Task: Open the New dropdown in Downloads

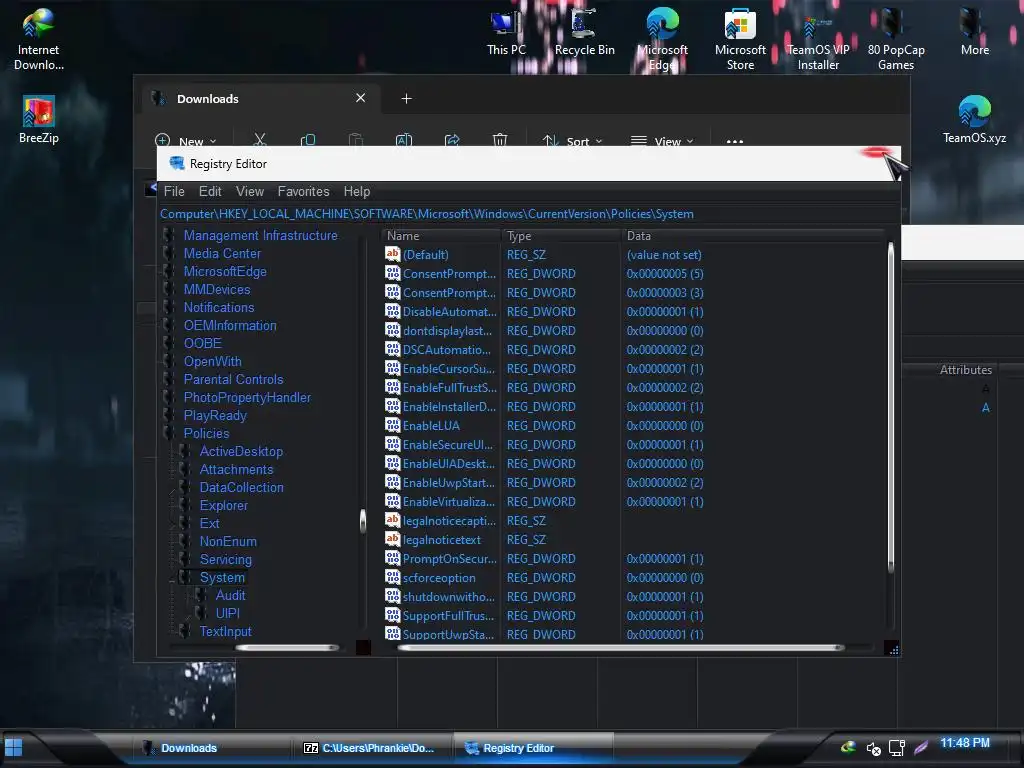Action: point(185,141)
